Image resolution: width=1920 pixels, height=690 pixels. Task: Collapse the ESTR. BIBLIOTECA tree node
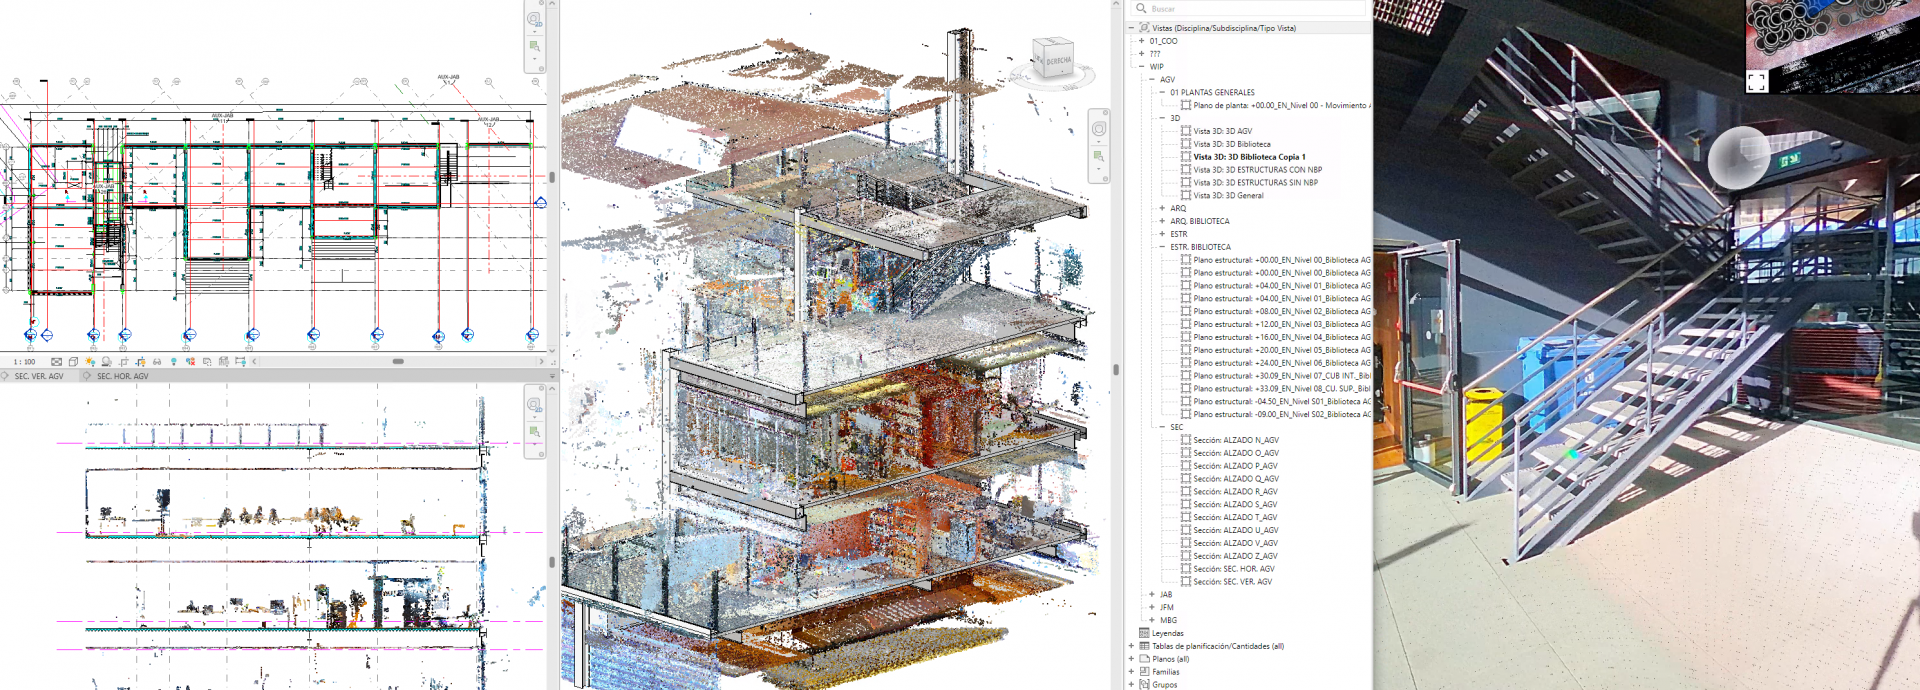coord(1162,247)
